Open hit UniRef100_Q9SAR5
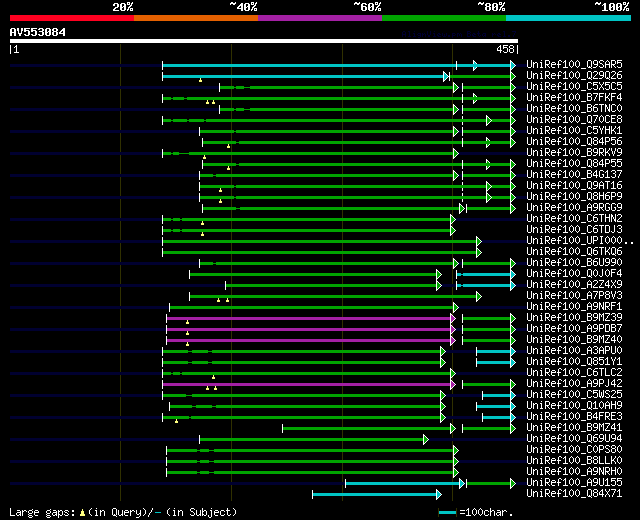This screenshot has height=520, width=640. [574, 64]
